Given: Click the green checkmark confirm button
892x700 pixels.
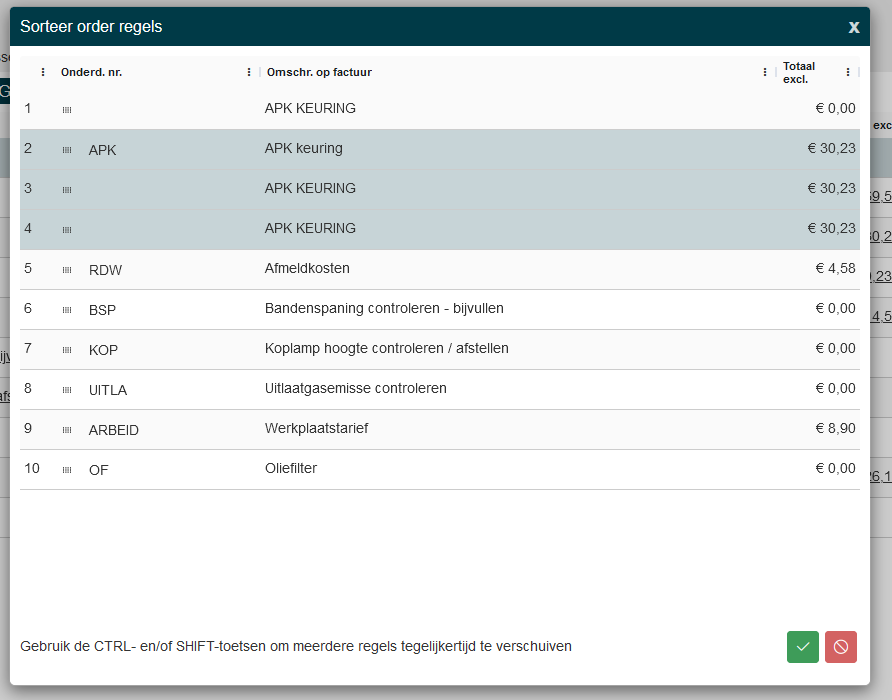Looking at the screenshot, I should (x=802, y=647).
